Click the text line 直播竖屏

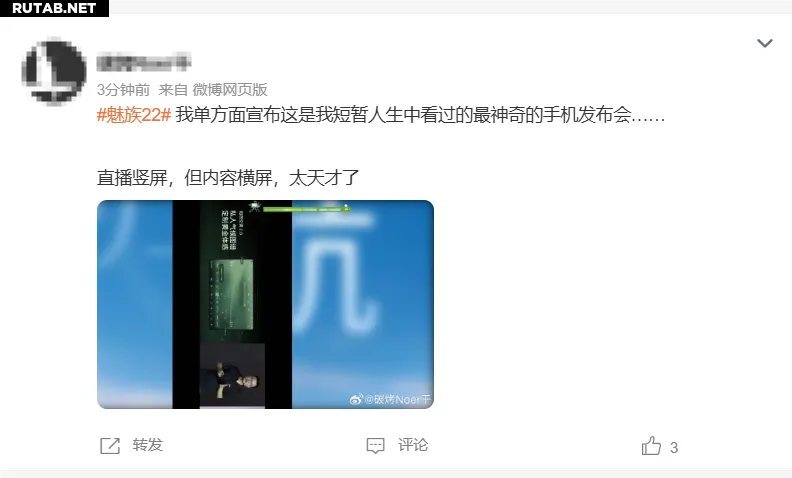[x=228, y=178]
